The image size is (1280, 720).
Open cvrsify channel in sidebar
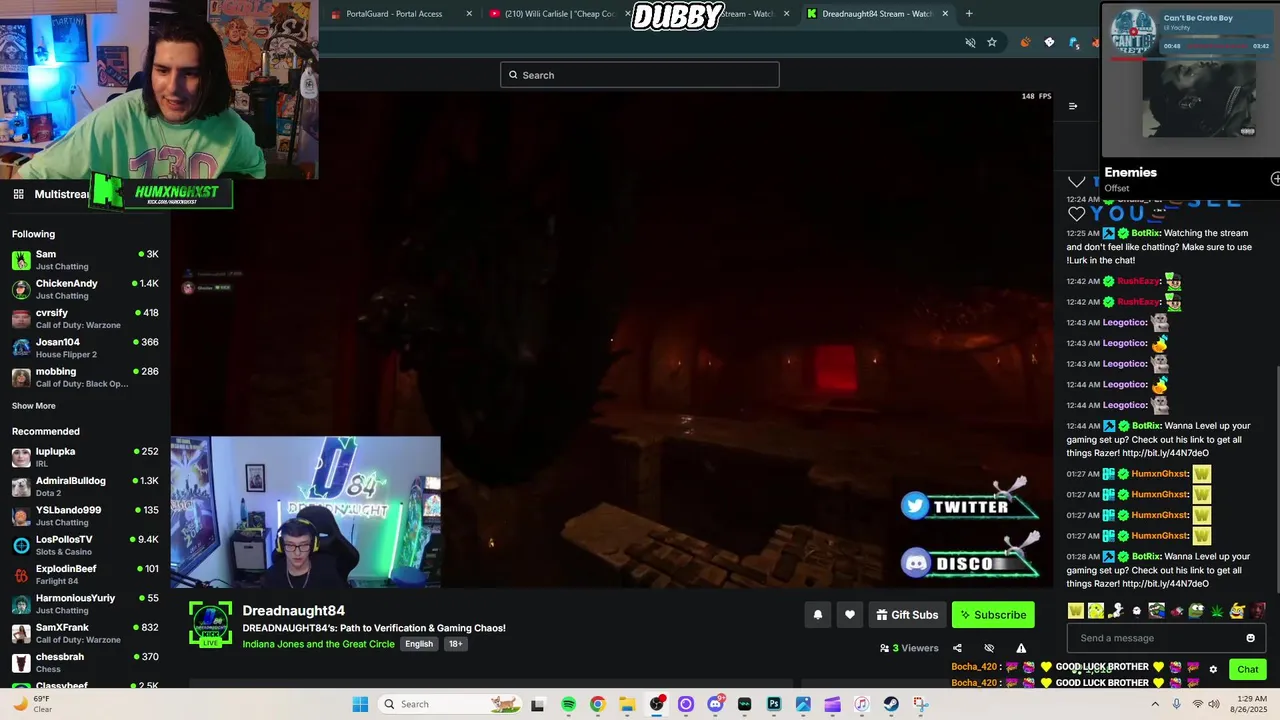click(85, 318)
